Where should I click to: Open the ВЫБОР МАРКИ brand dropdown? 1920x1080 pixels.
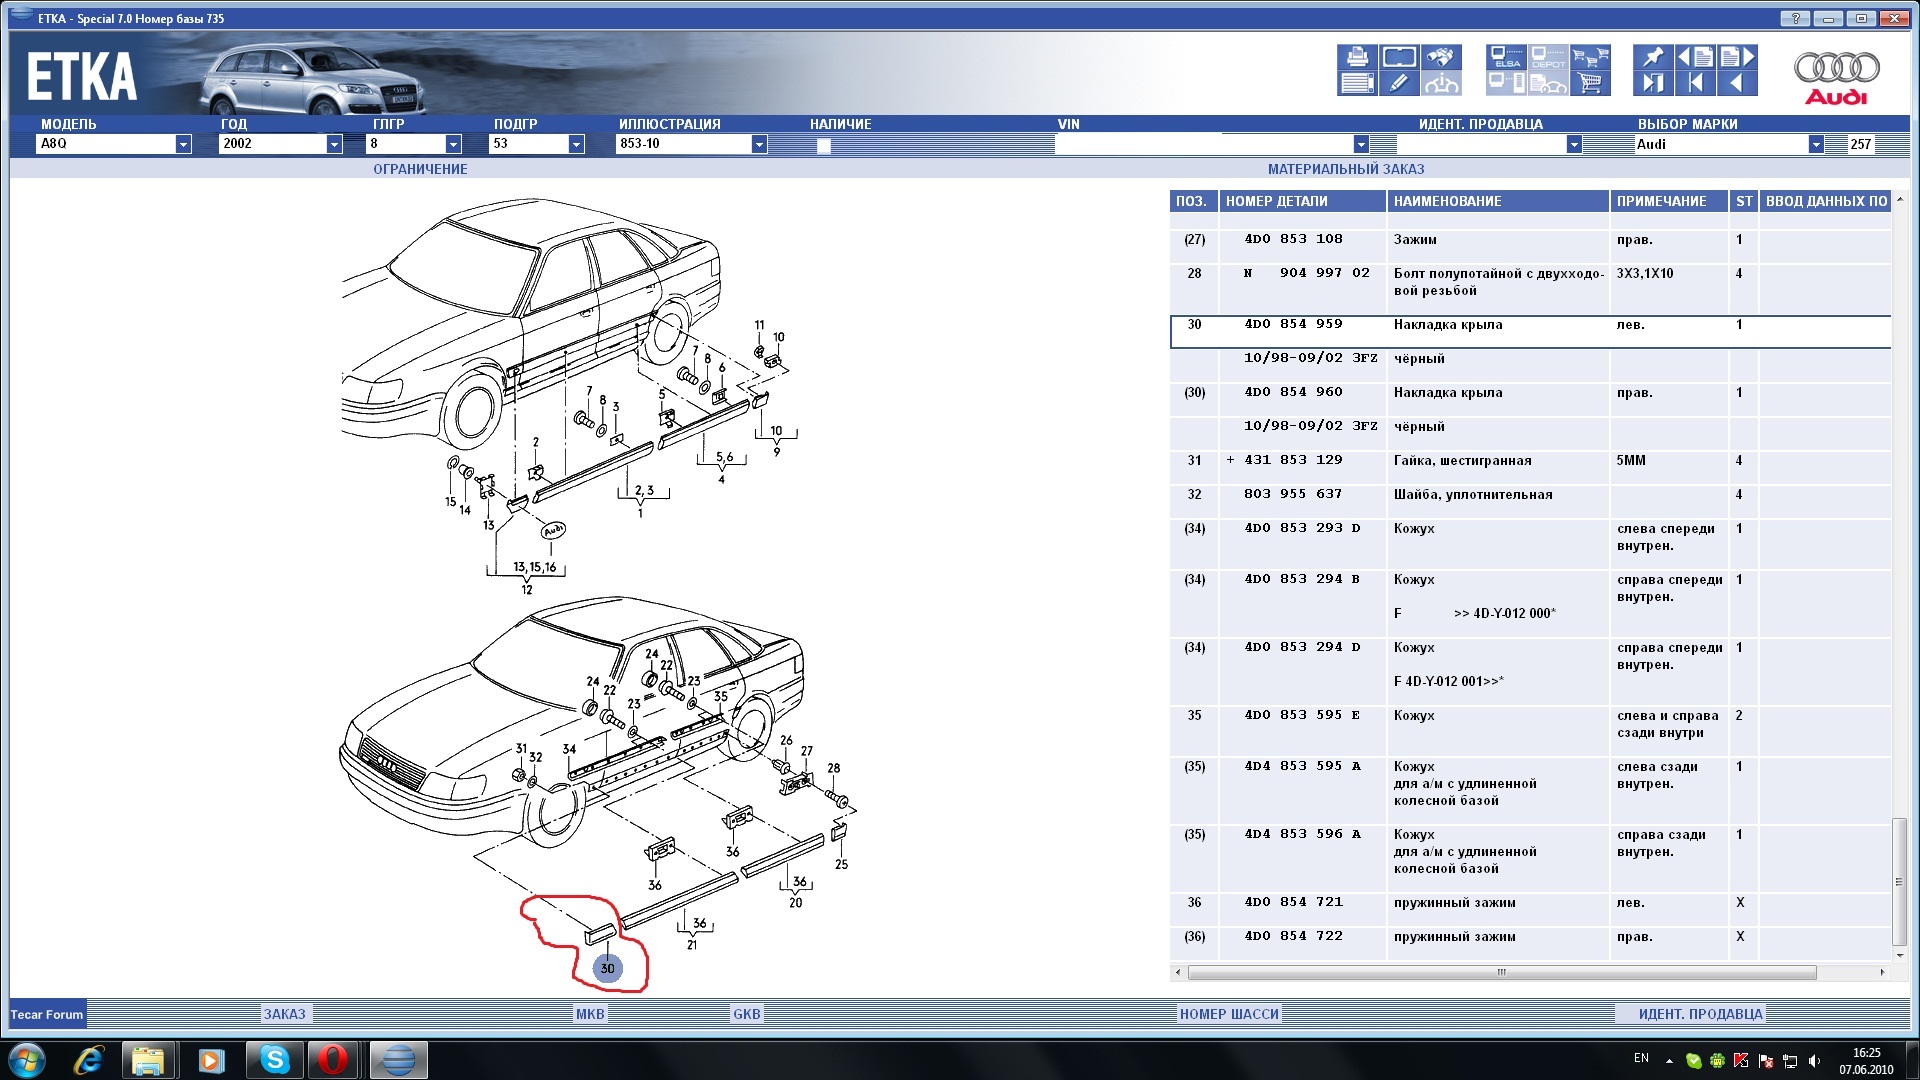coord(1816,144)
